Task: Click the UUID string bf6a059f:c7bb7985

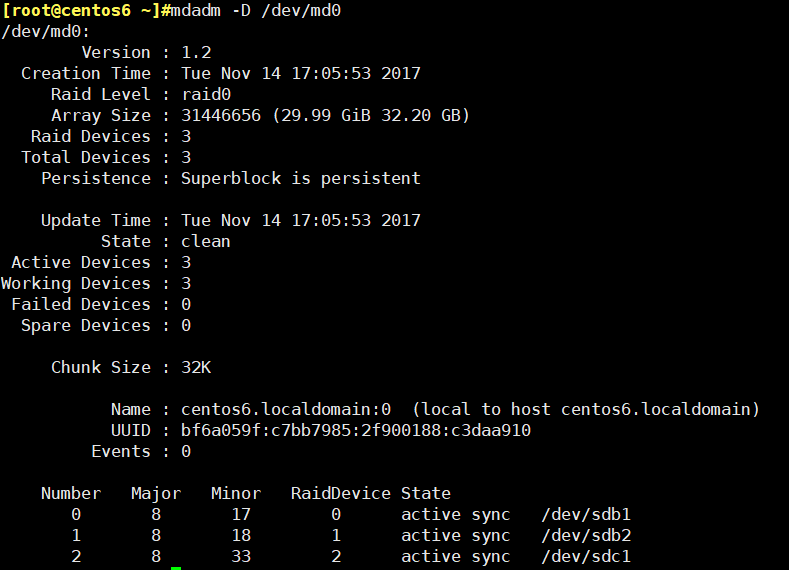Action: point(356,430)
